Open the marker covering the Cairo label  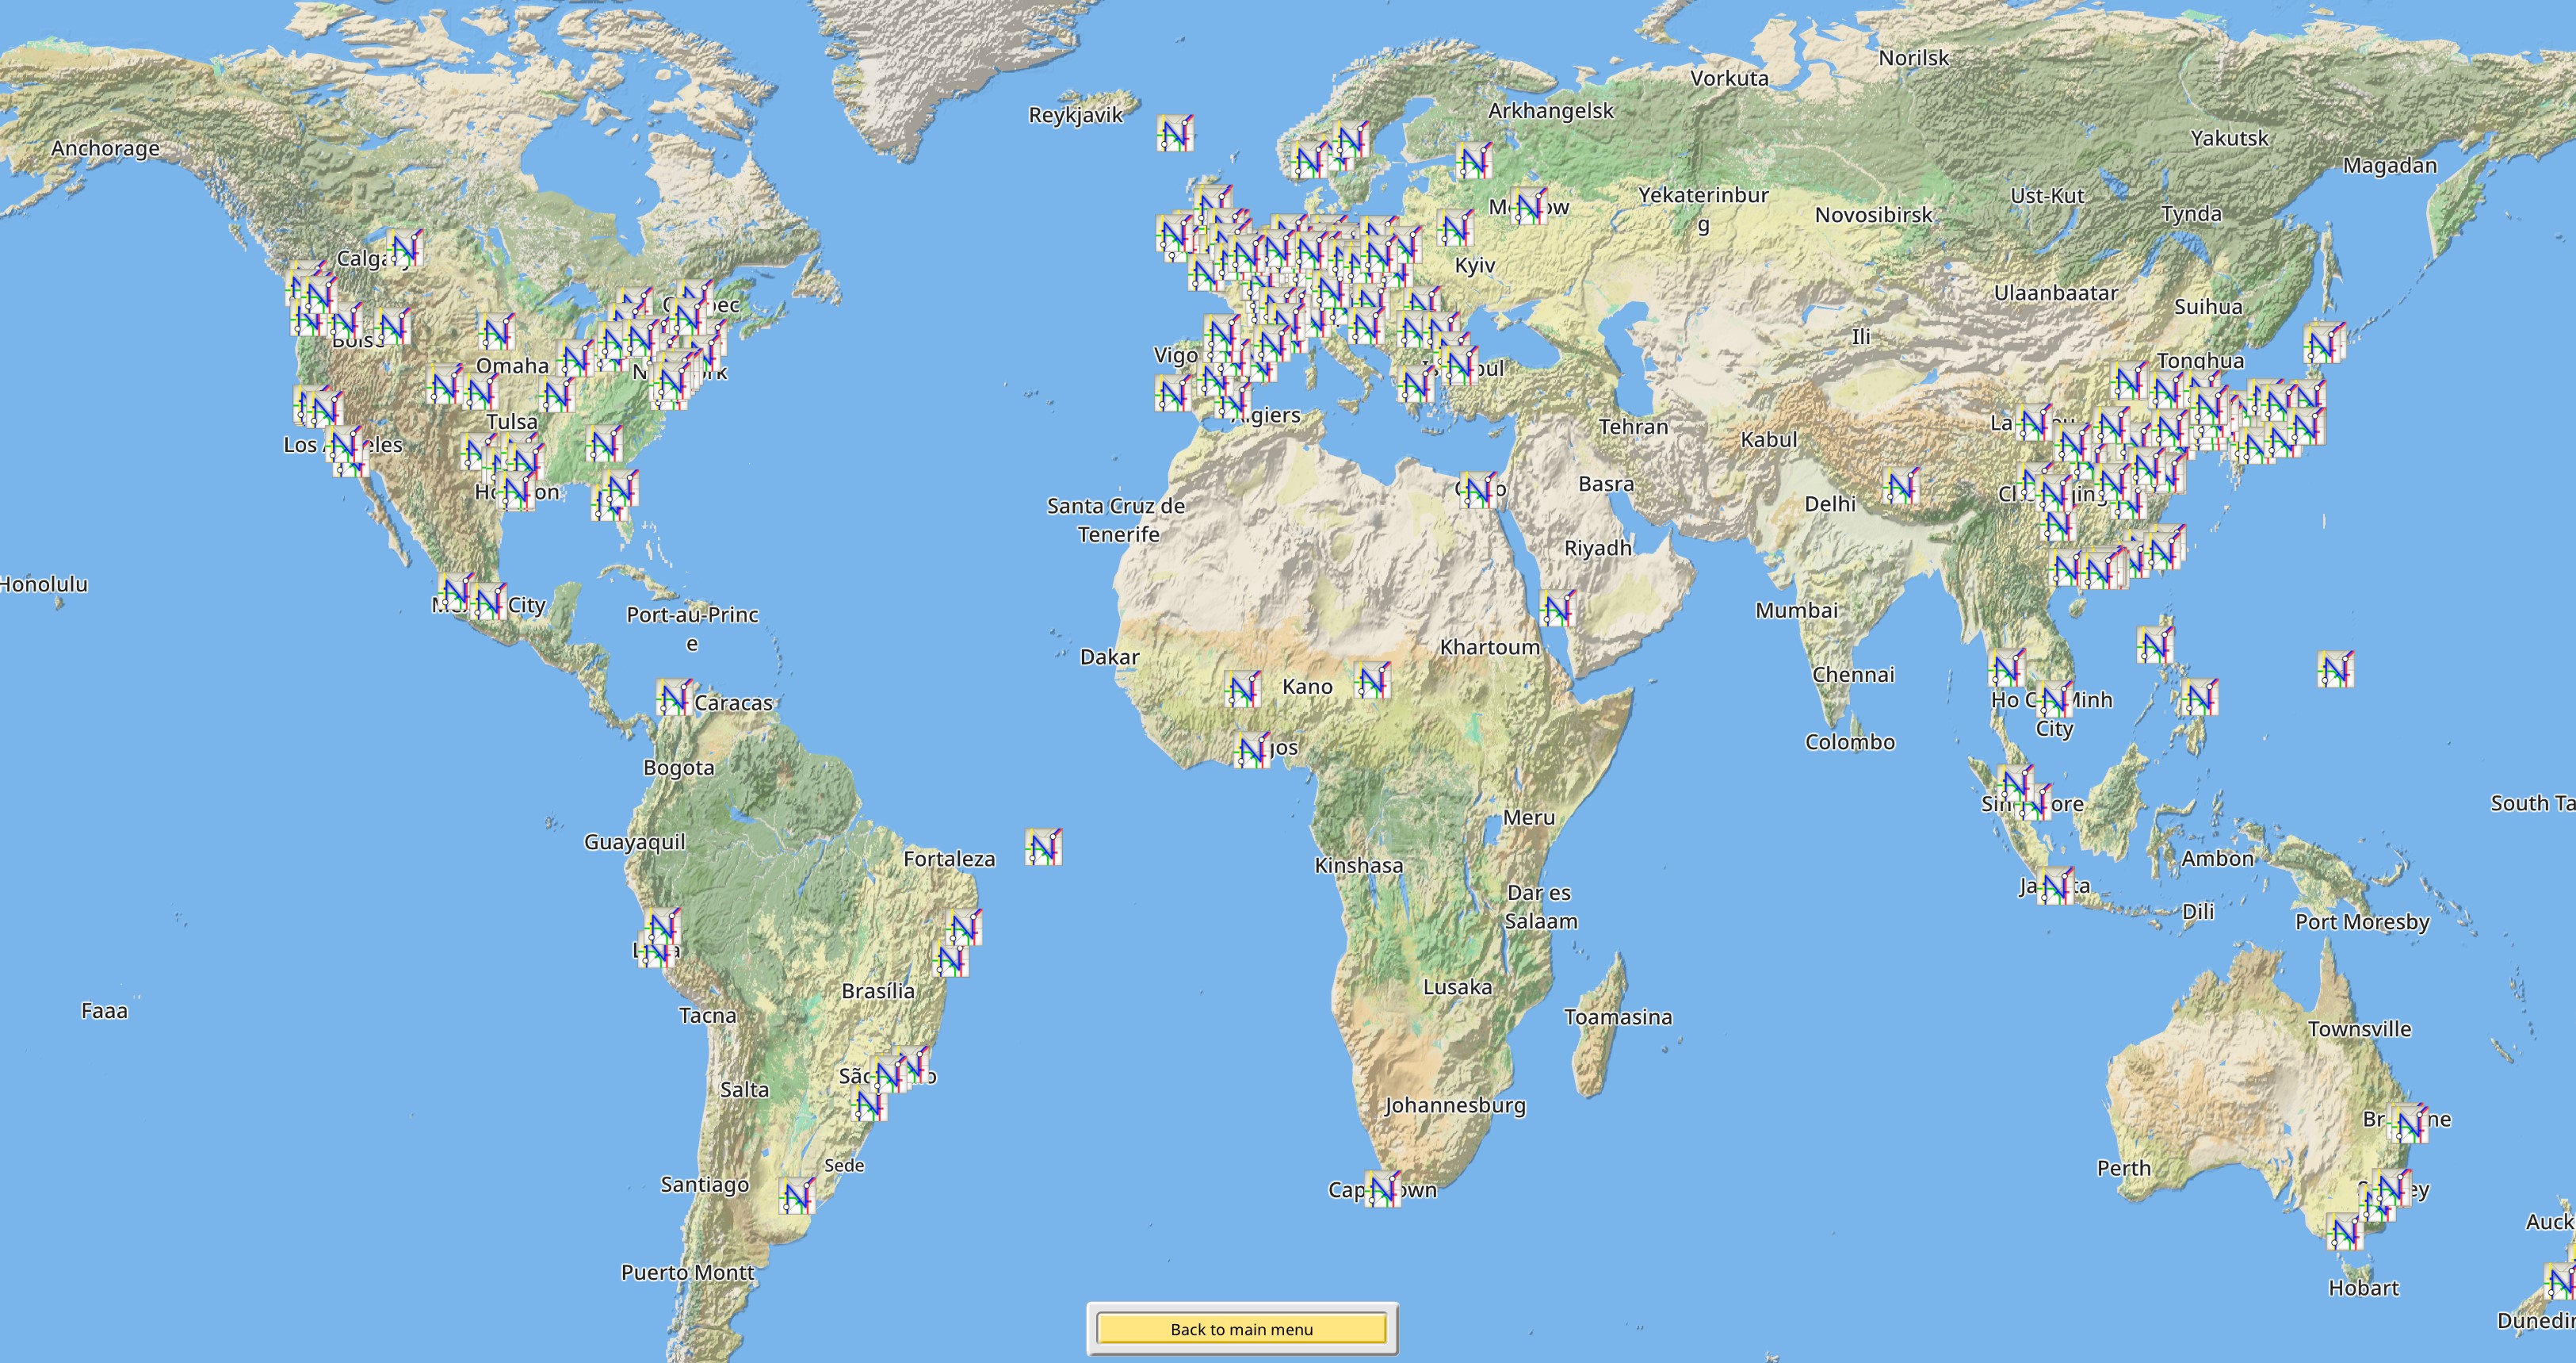click(1478, 489)
